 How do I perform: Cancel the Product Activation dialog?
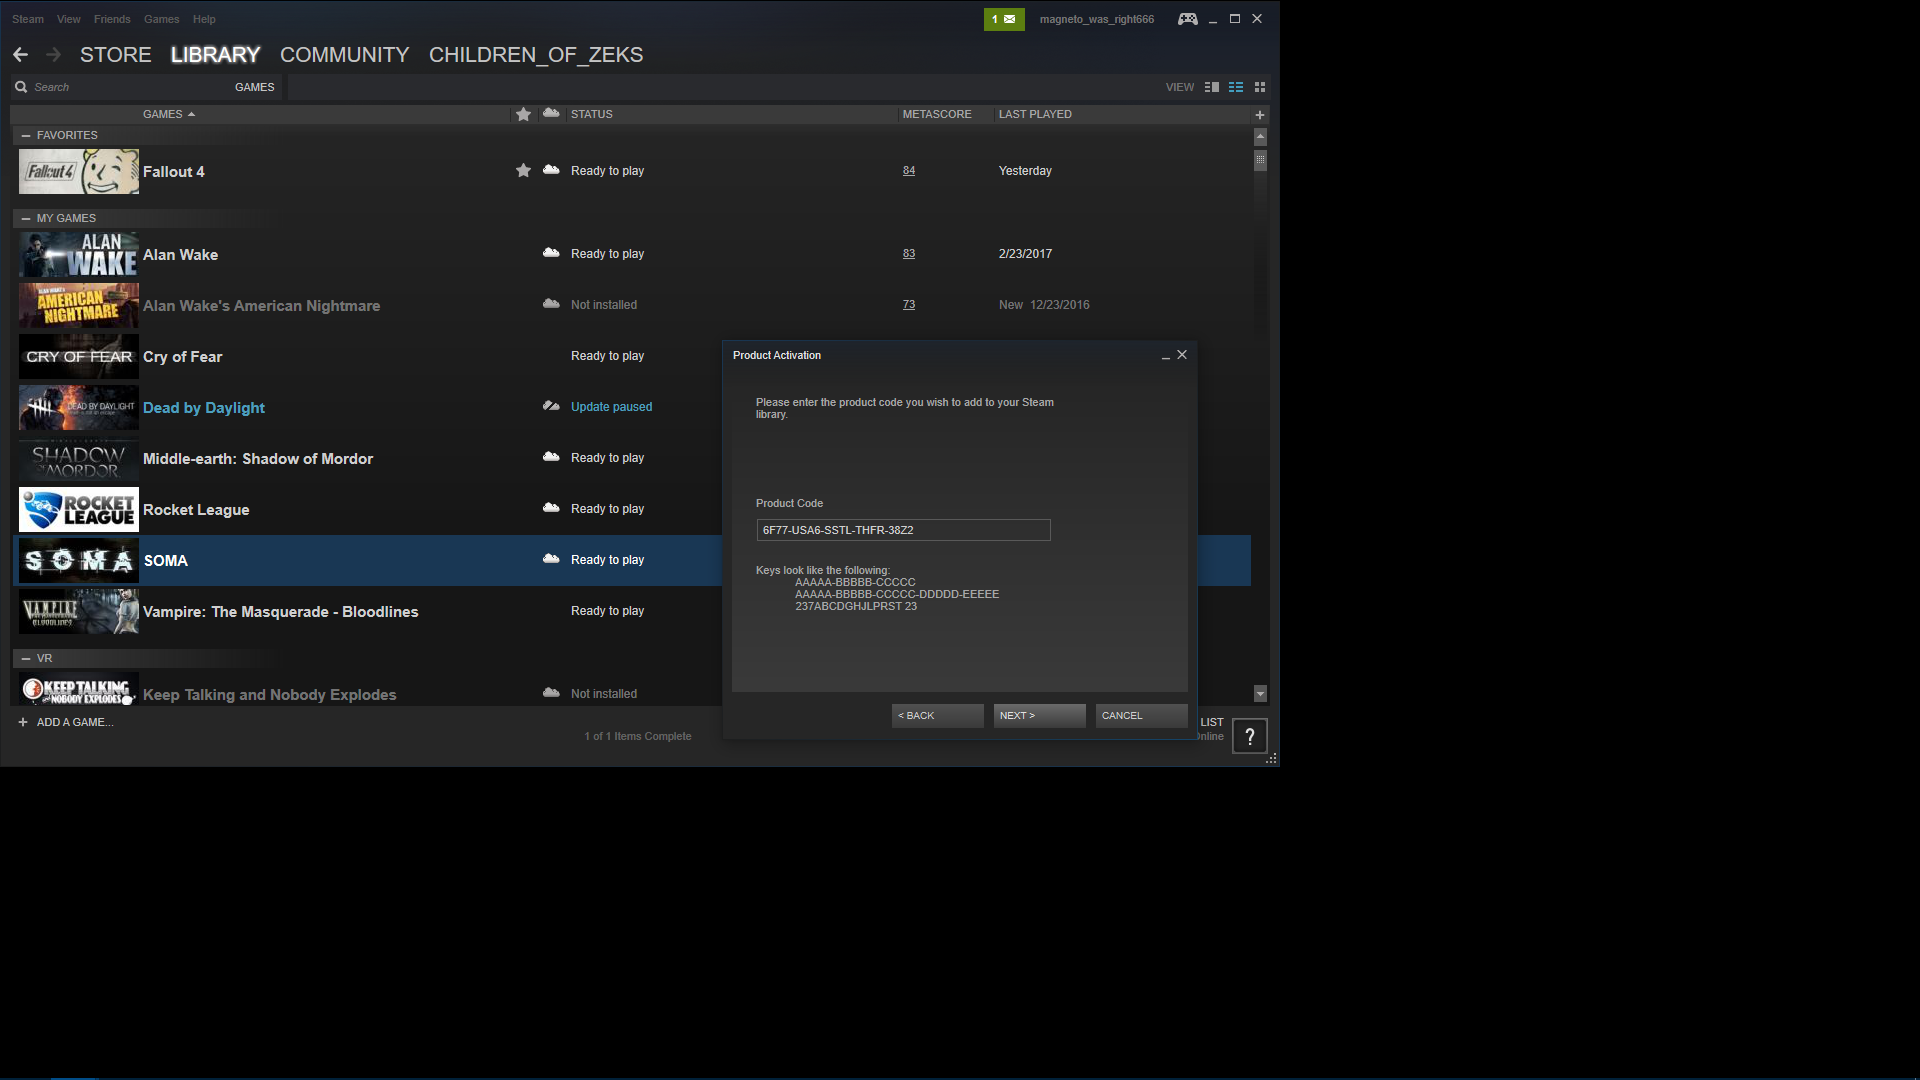coord(1141,716)
